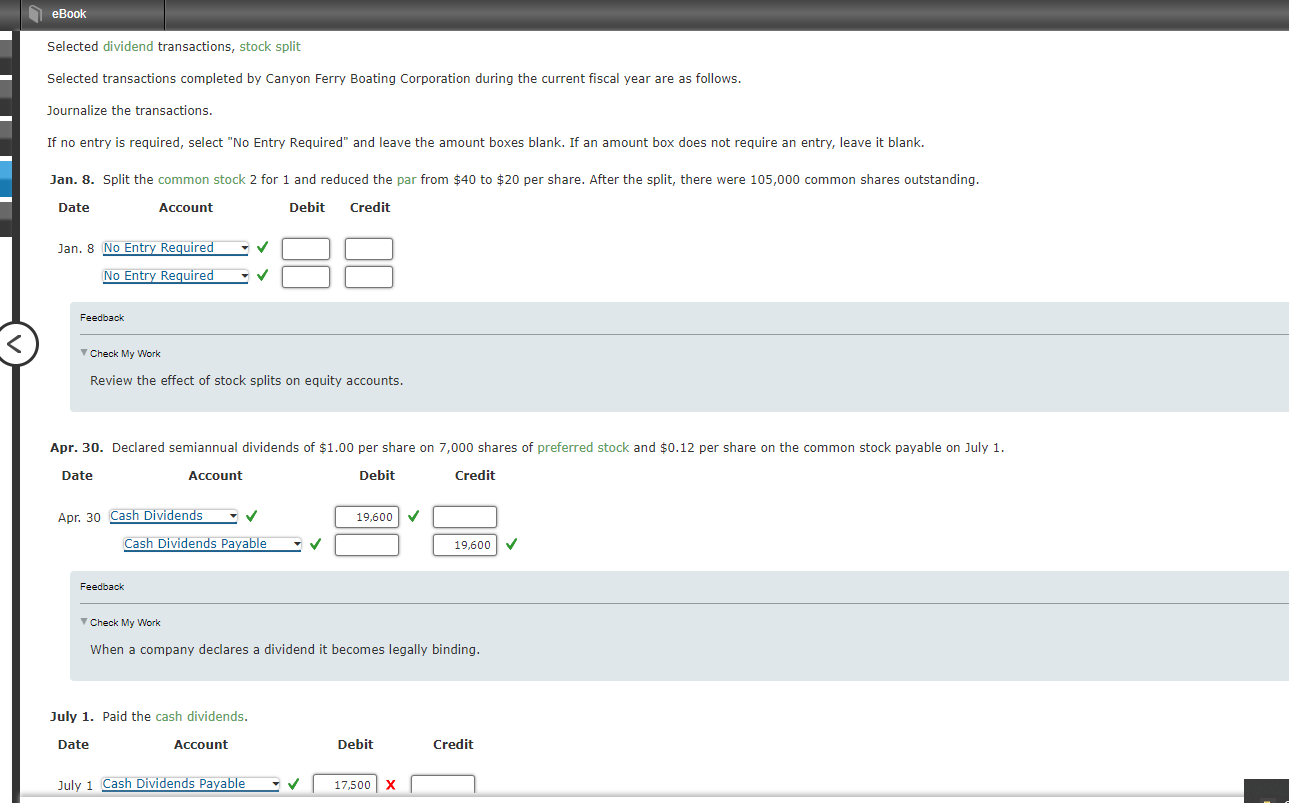The image size is (1289, 803).
Task: Click the green checkmark next to July 1 account
Action: coord(293,784)
